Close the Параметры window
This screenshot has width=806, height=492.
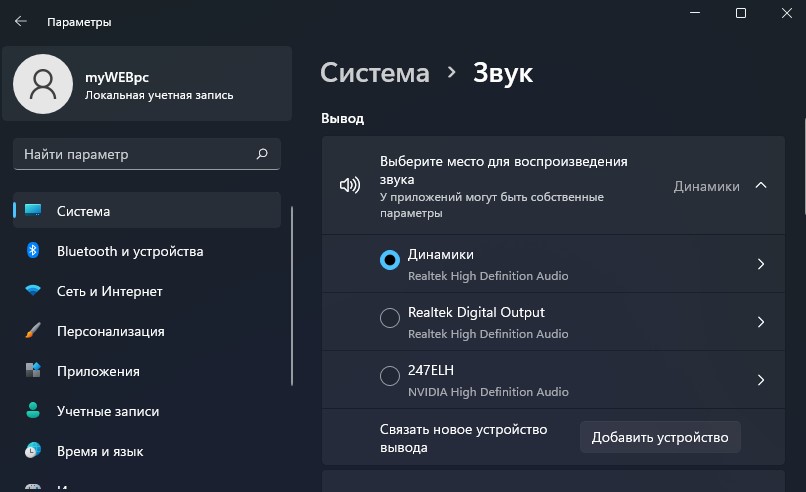coord(786,13)
